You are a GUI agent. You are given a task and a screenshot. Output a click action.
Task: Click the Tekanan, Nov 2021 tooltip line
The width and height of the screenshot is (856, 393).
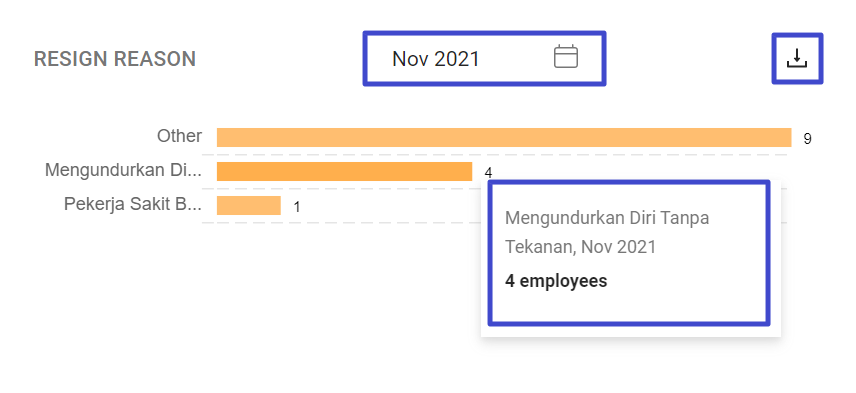pos(580,247)
